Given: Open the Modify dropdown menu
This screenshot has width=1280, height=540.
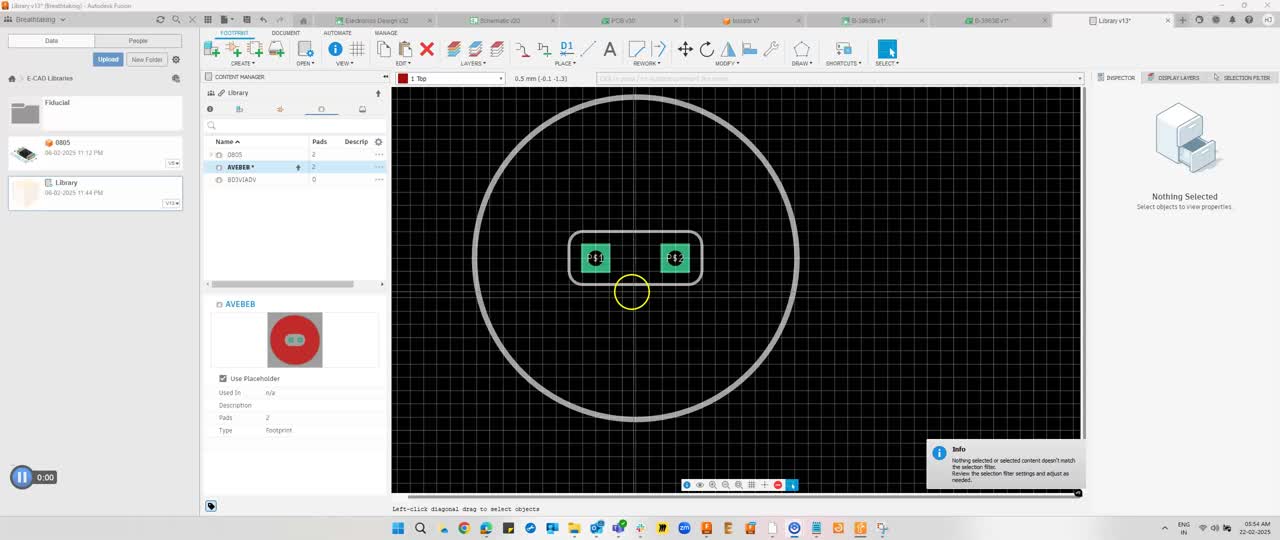Looking at the screenshot, I should point(727,63).
